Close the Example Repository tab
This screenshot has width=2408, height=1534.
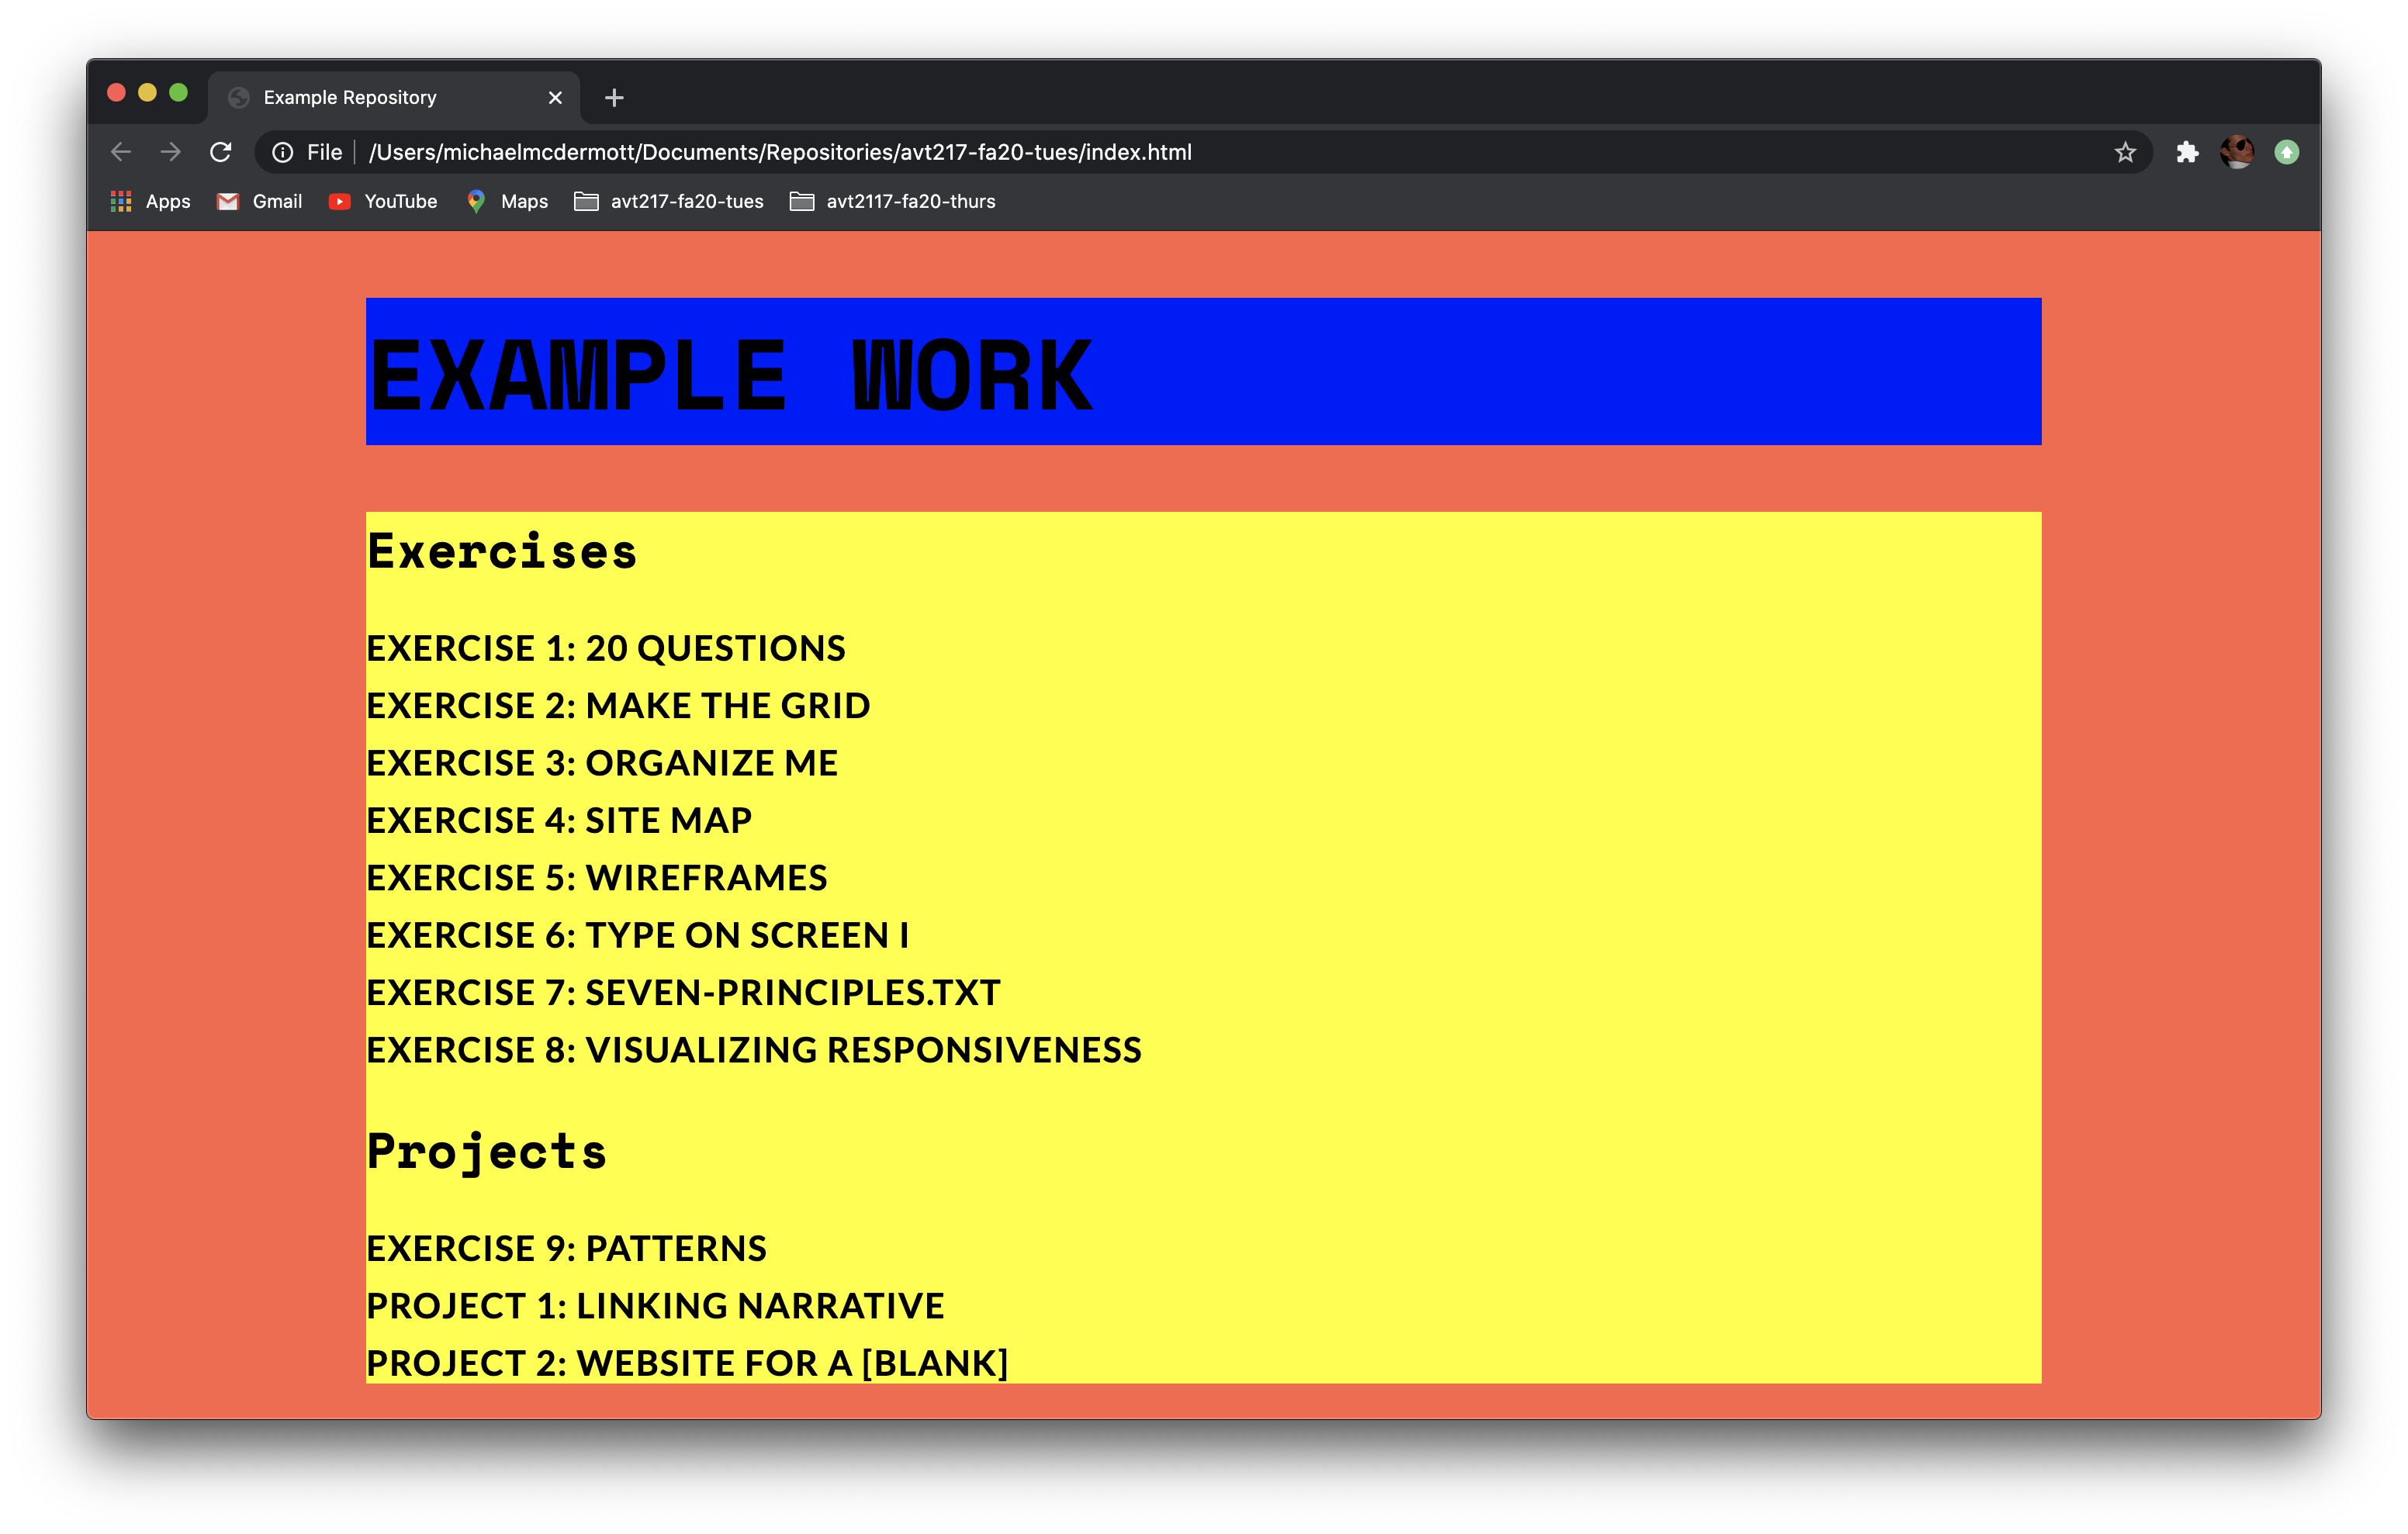555,97
